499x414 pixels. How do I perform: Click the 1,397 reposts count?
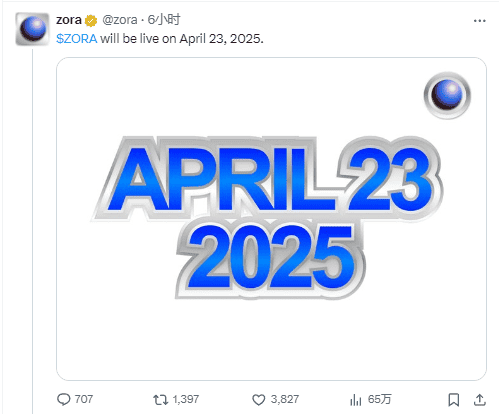[186, 399]
